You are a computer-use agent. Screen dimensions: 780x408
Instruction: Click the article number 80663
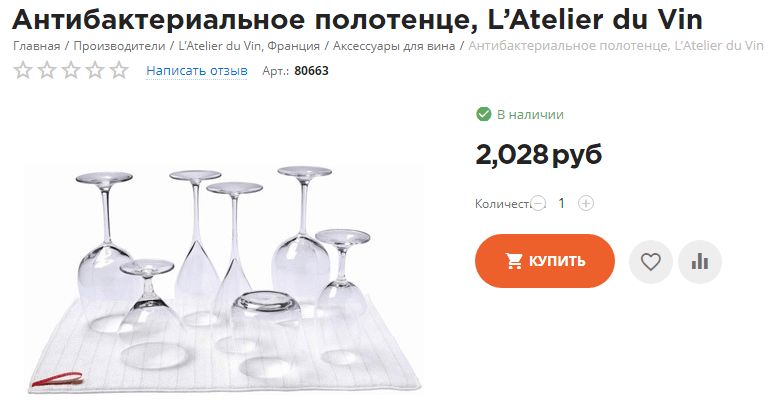click(x=311, y=71)
